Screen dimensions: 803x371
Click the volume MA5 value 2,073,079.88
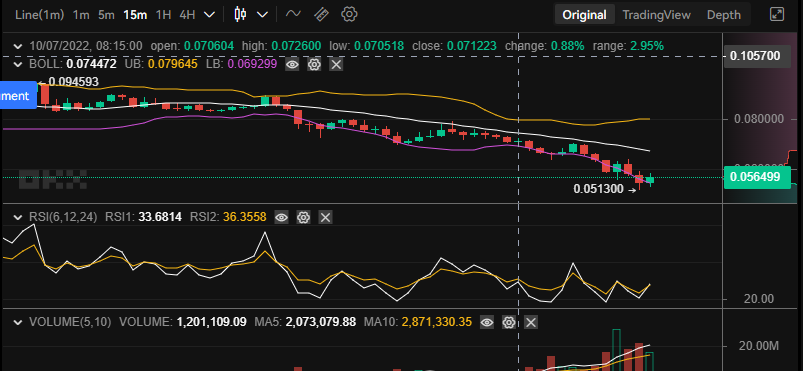(321, 322)
